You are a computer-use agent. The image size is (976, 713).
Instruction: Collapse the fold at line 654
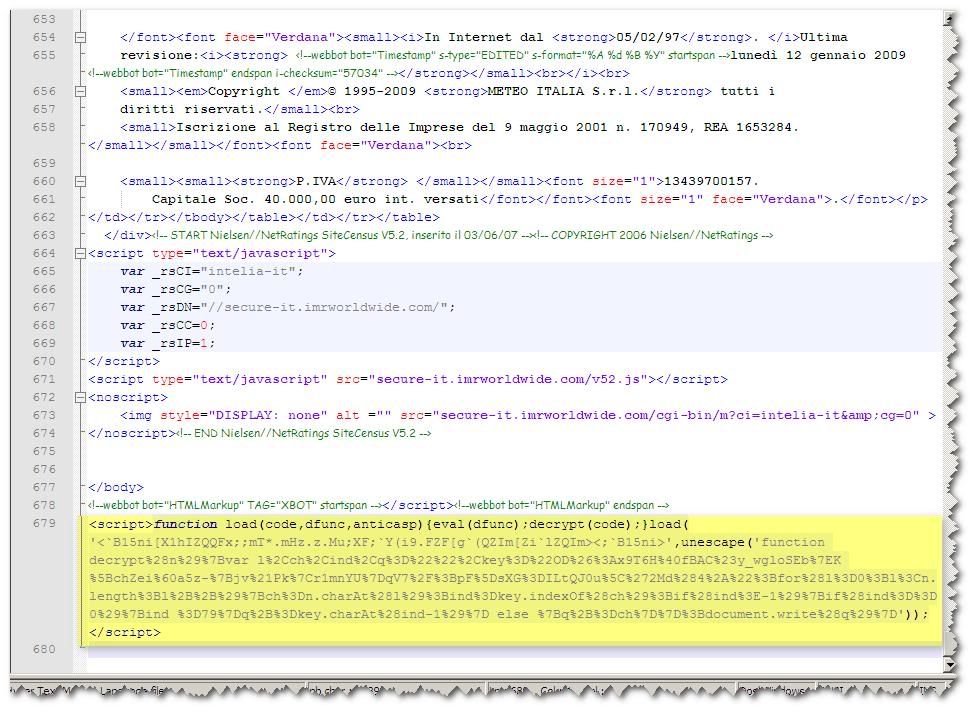click(x=80, y=37)
